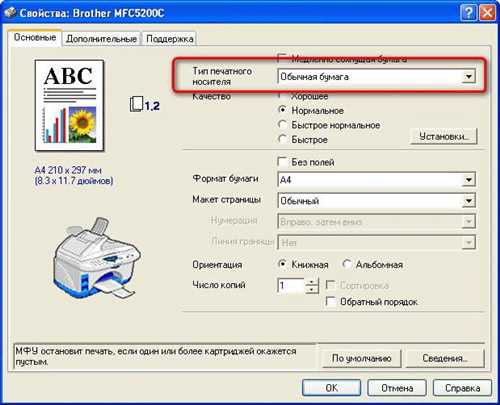Click the ABC page preview thumbnail
500x405 pixels.
(69, 105)
